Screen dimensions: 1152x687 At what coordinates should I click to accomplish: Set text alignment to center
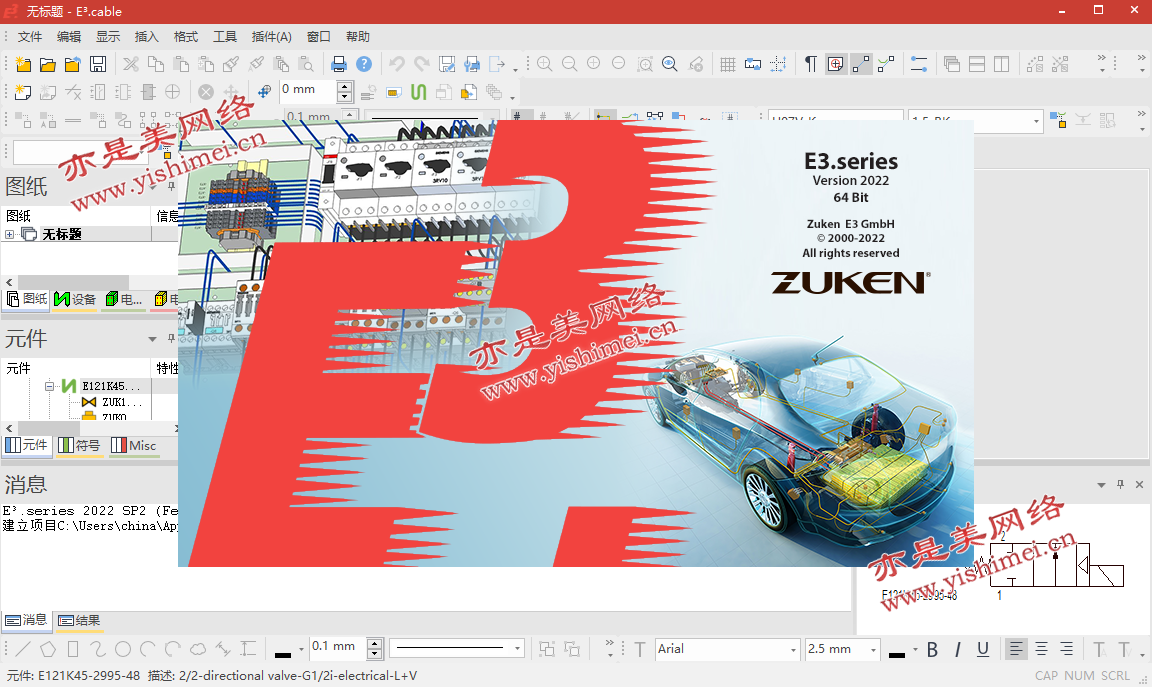coord(1041,650)
